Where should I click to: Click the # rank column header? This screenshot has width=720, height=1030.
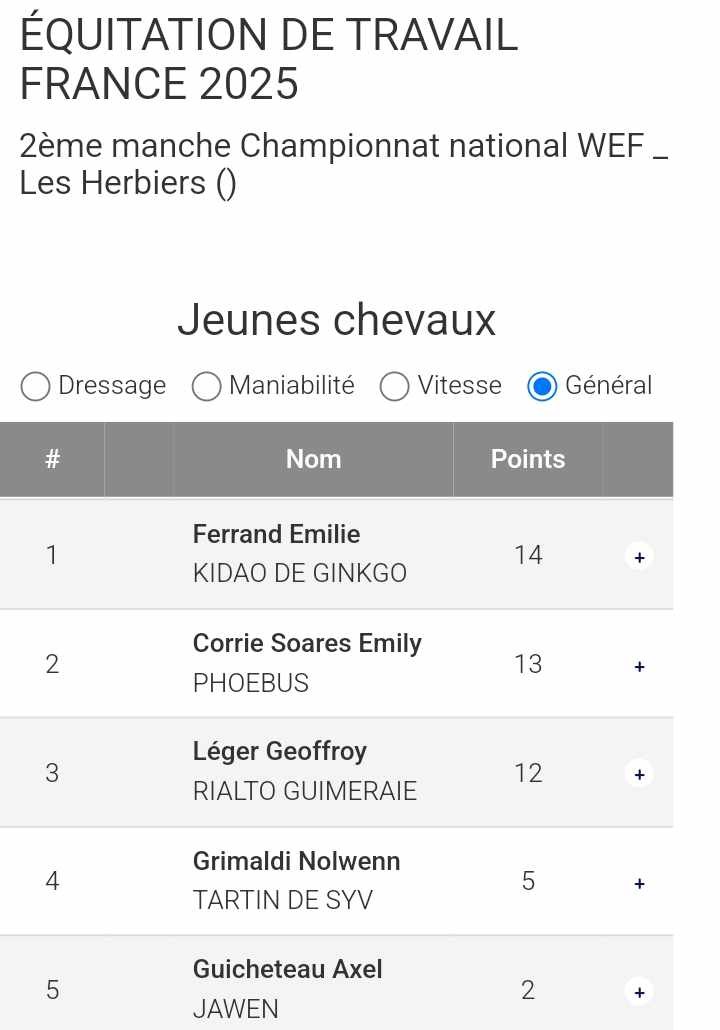coord(52,459)
